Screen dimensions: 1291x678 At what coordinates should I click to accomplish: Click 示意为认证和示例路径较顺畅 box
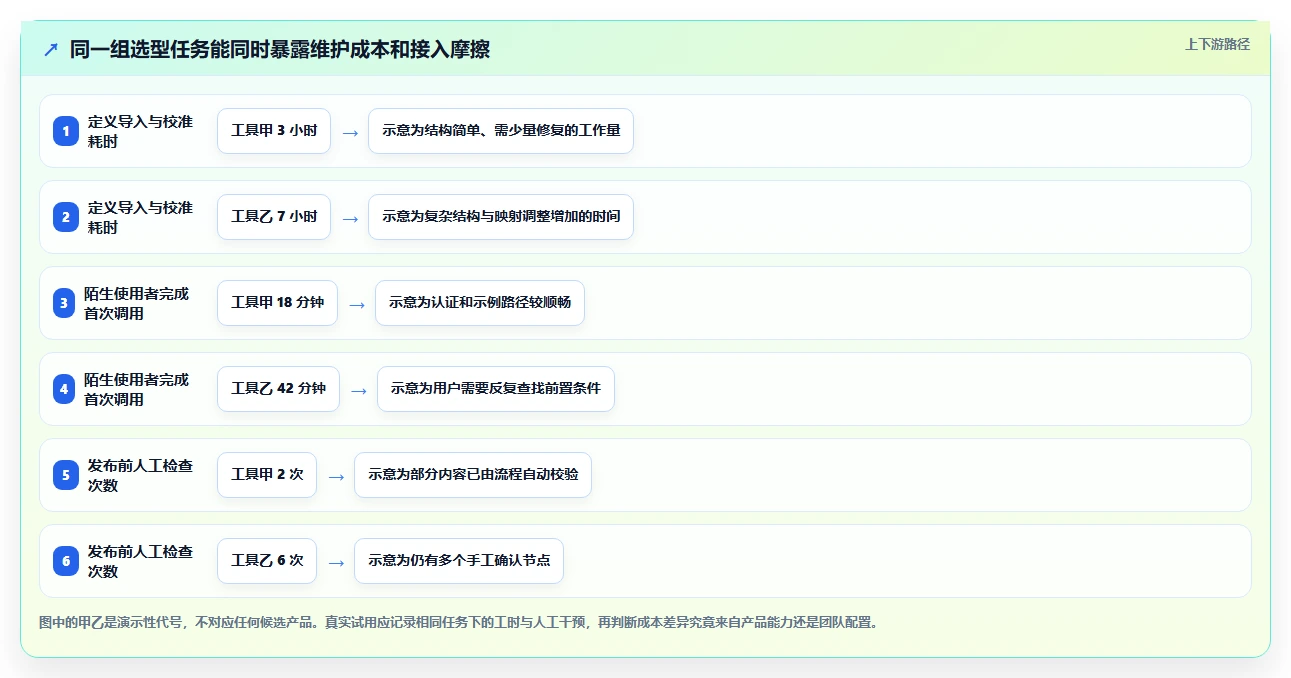(480, 303)
